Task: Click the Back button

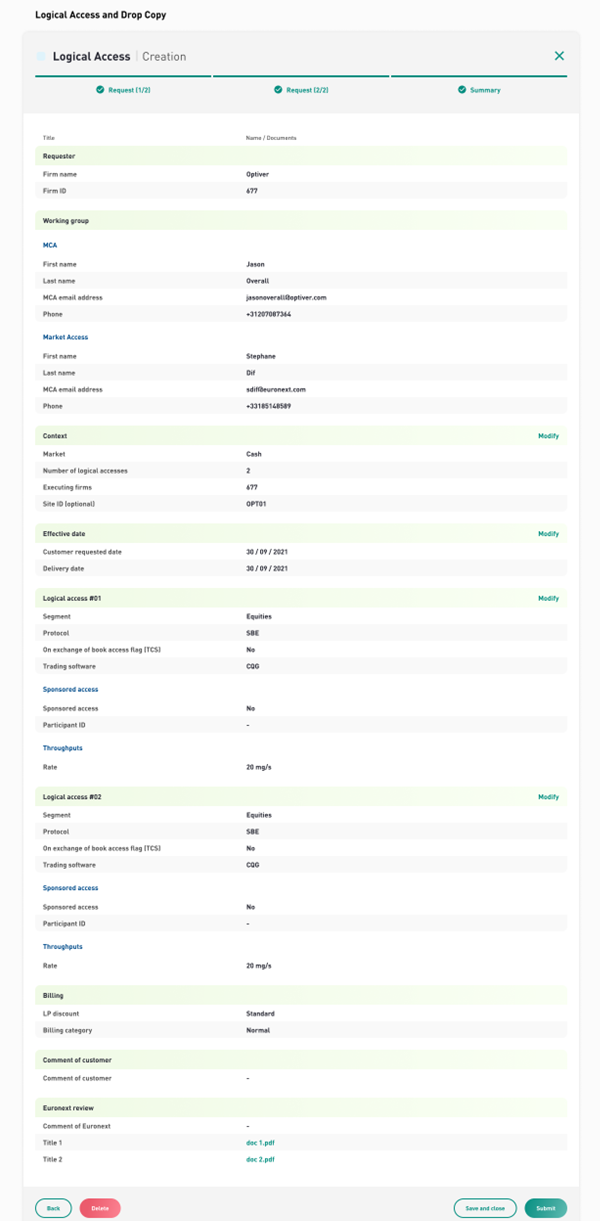Action: [x=53, y=1208]
